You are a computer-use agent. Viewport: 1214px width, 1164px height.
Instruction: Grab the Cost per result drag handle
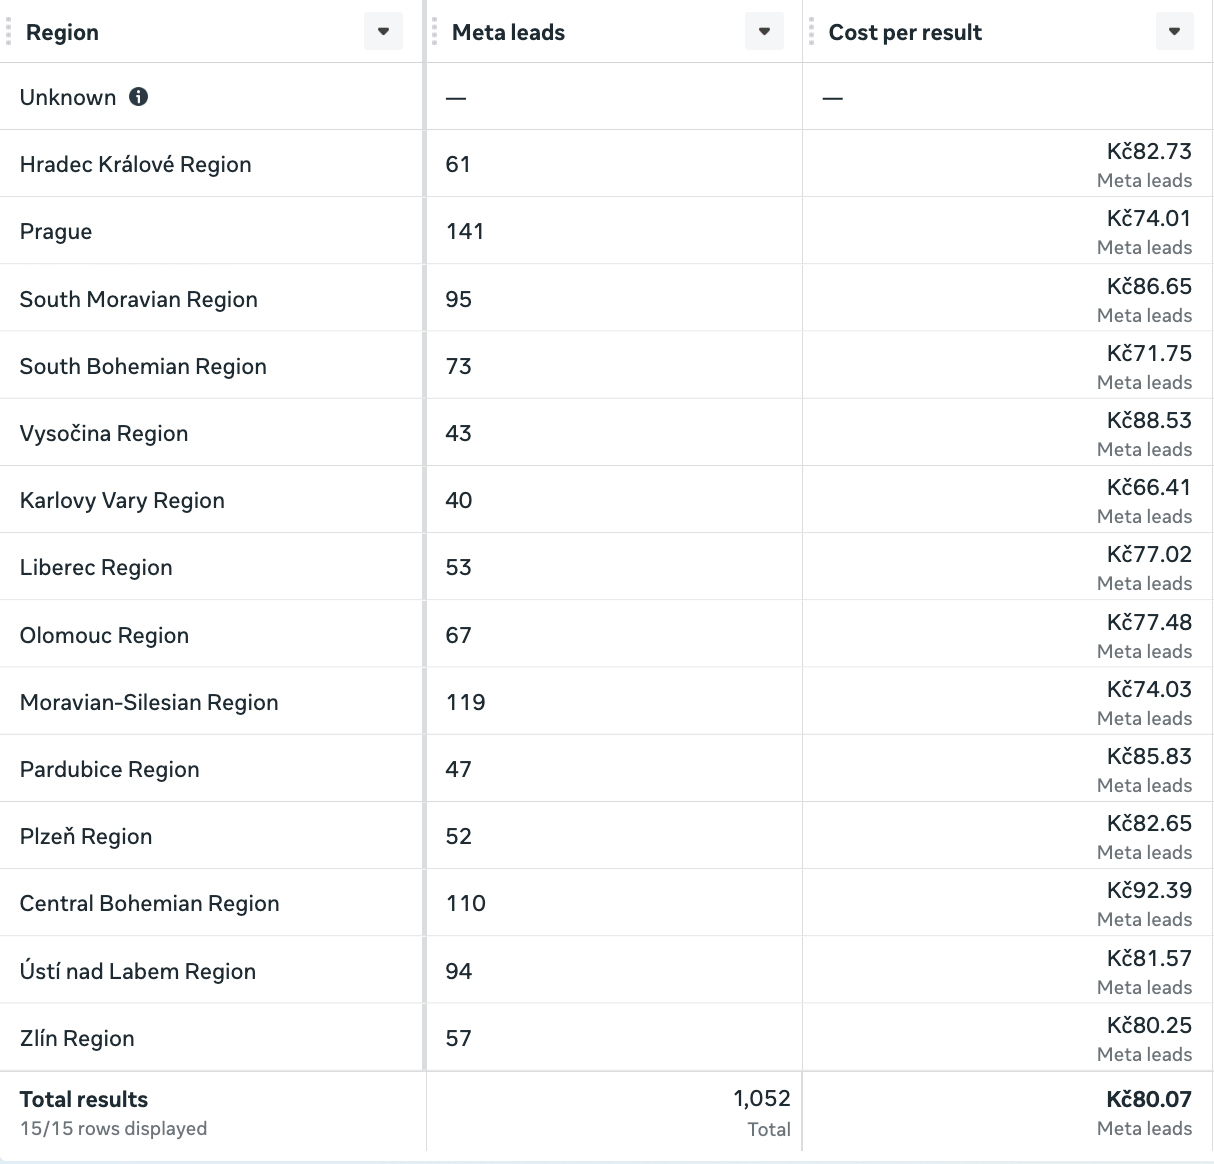coord(812,32)
